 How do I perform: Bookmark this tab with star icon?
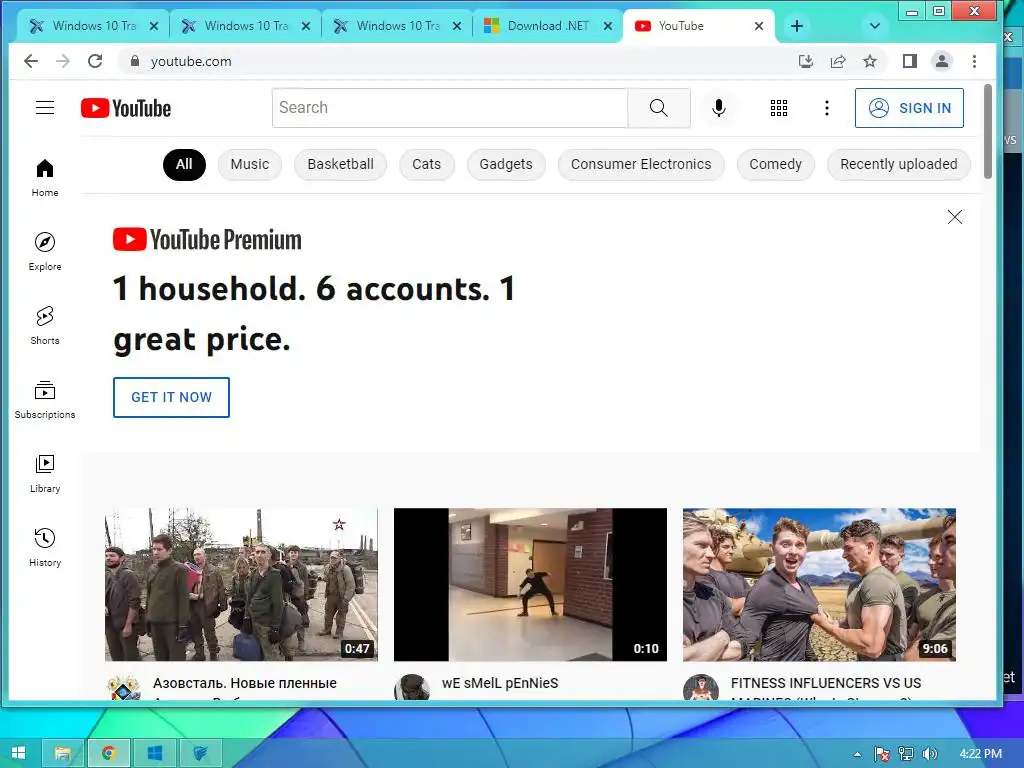(870, 61)
